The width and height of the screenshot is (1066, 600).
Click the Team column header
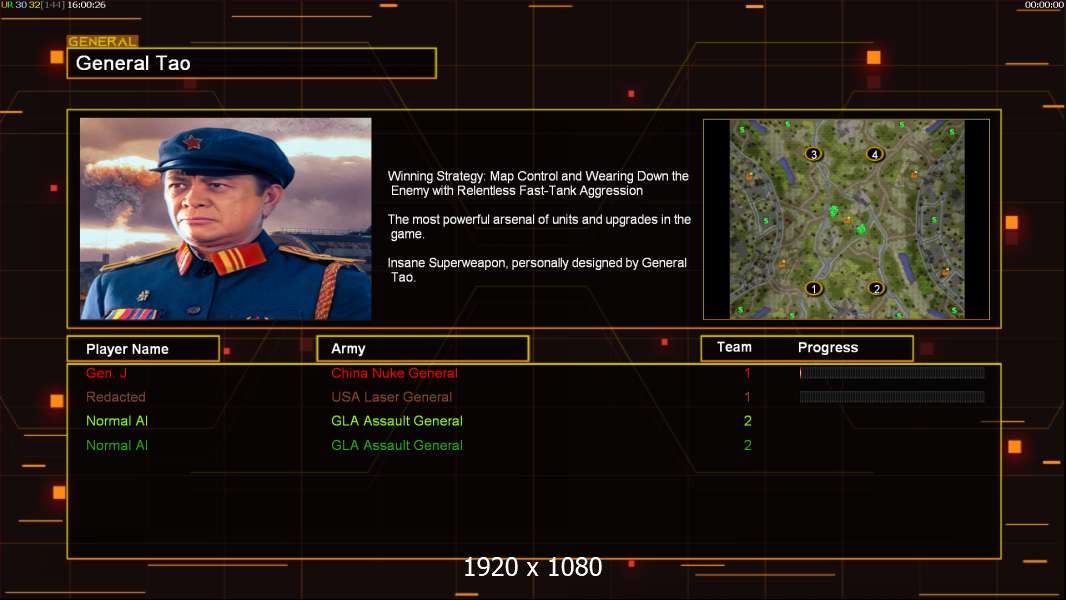(734, 347)
